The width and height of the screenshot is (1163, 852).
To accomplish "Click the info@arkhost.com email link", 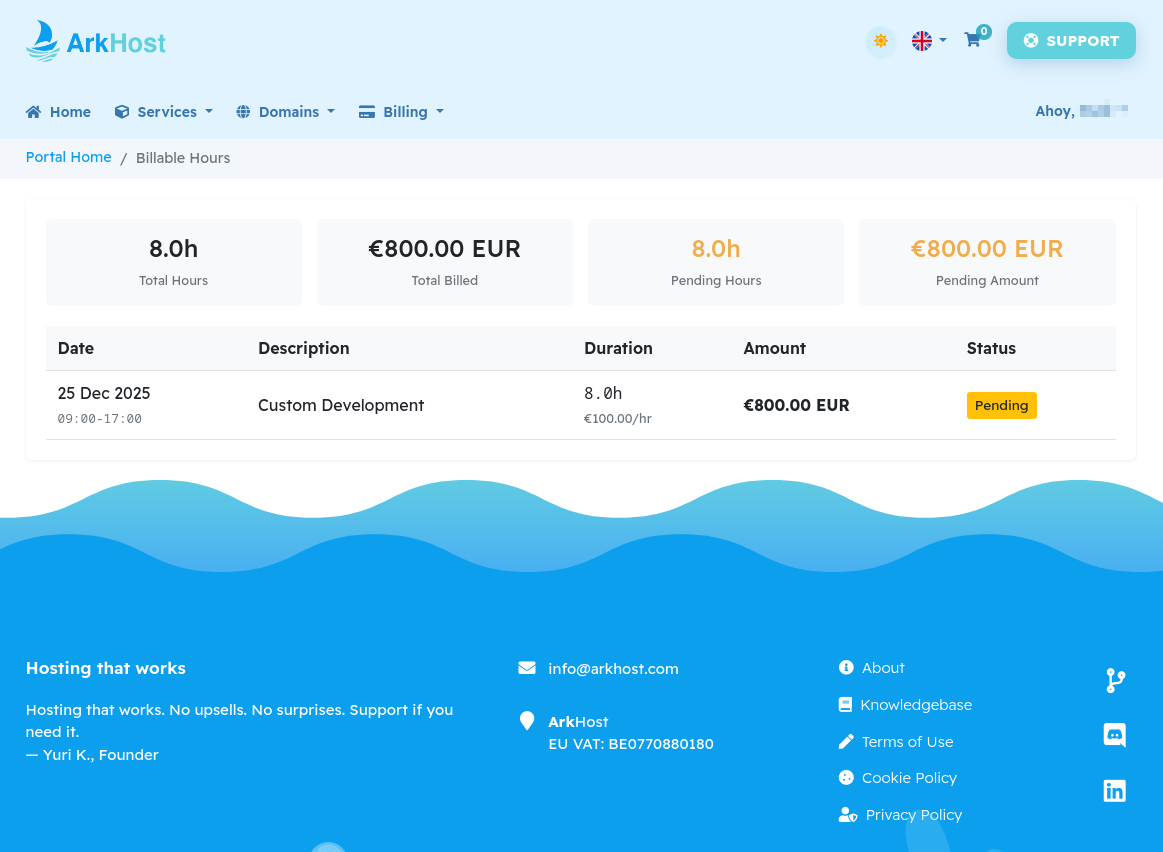I will click(x=613, y=669).
